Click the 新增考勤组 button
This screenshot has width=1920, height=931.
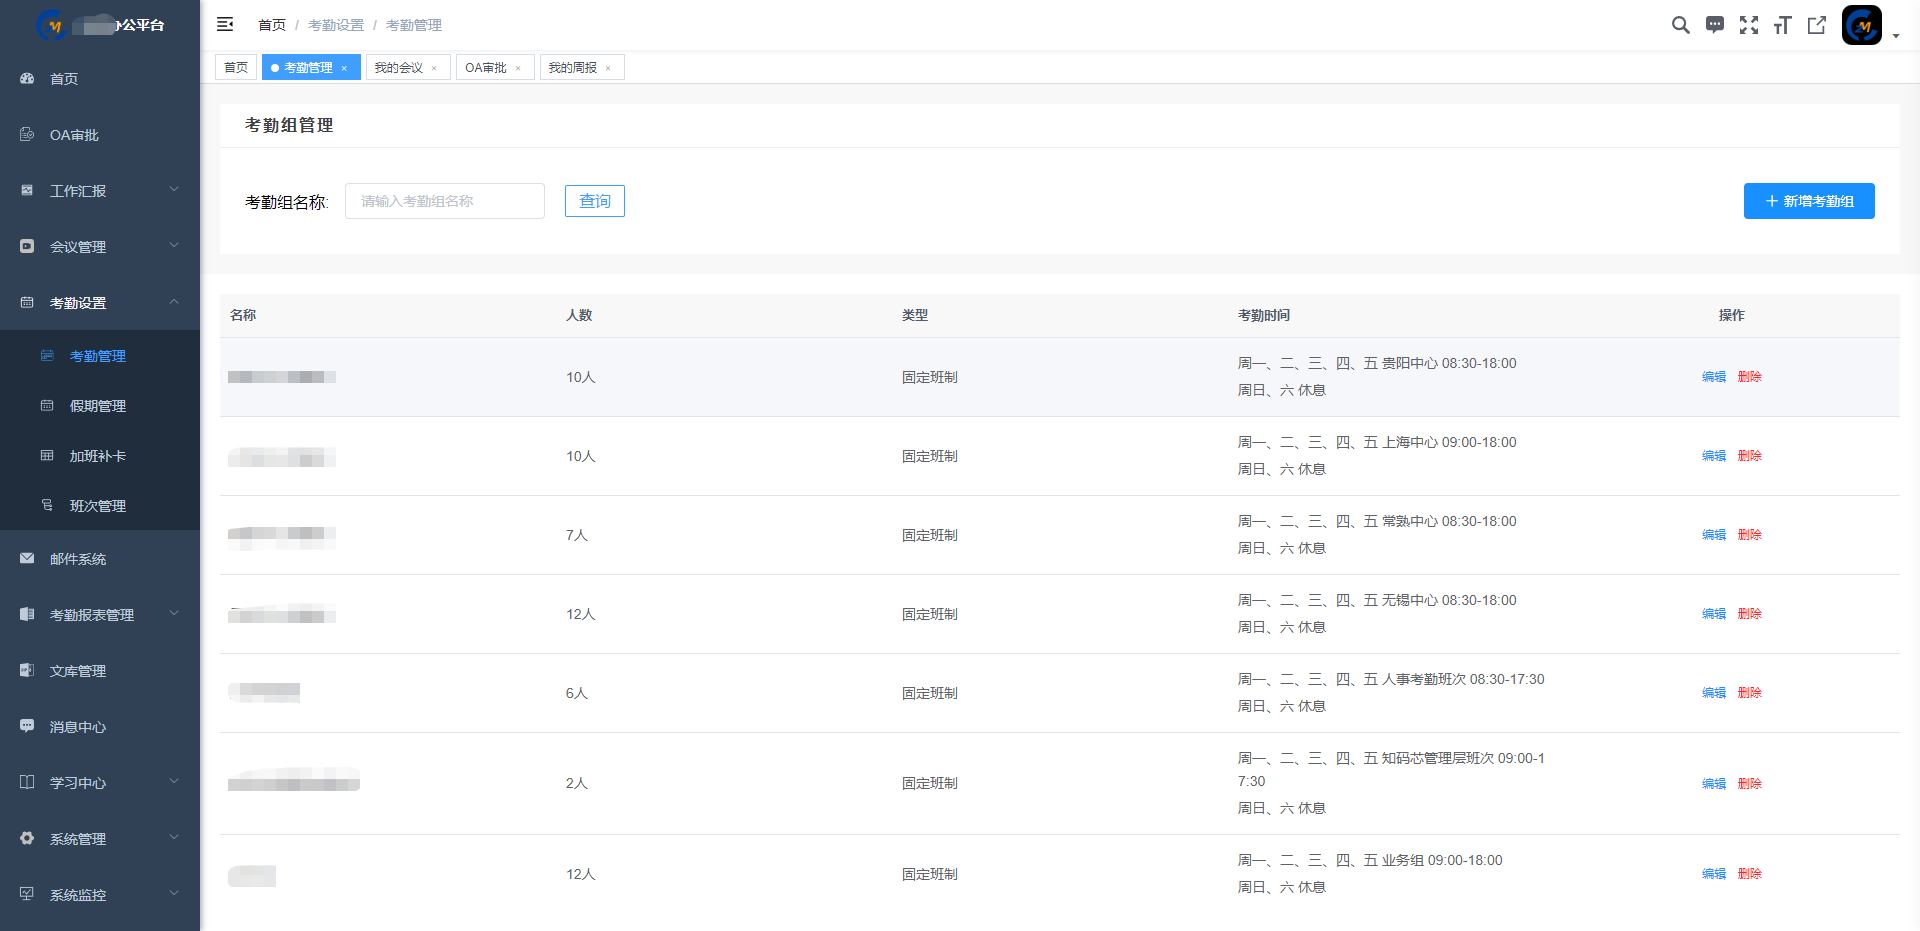point(1809,201)
